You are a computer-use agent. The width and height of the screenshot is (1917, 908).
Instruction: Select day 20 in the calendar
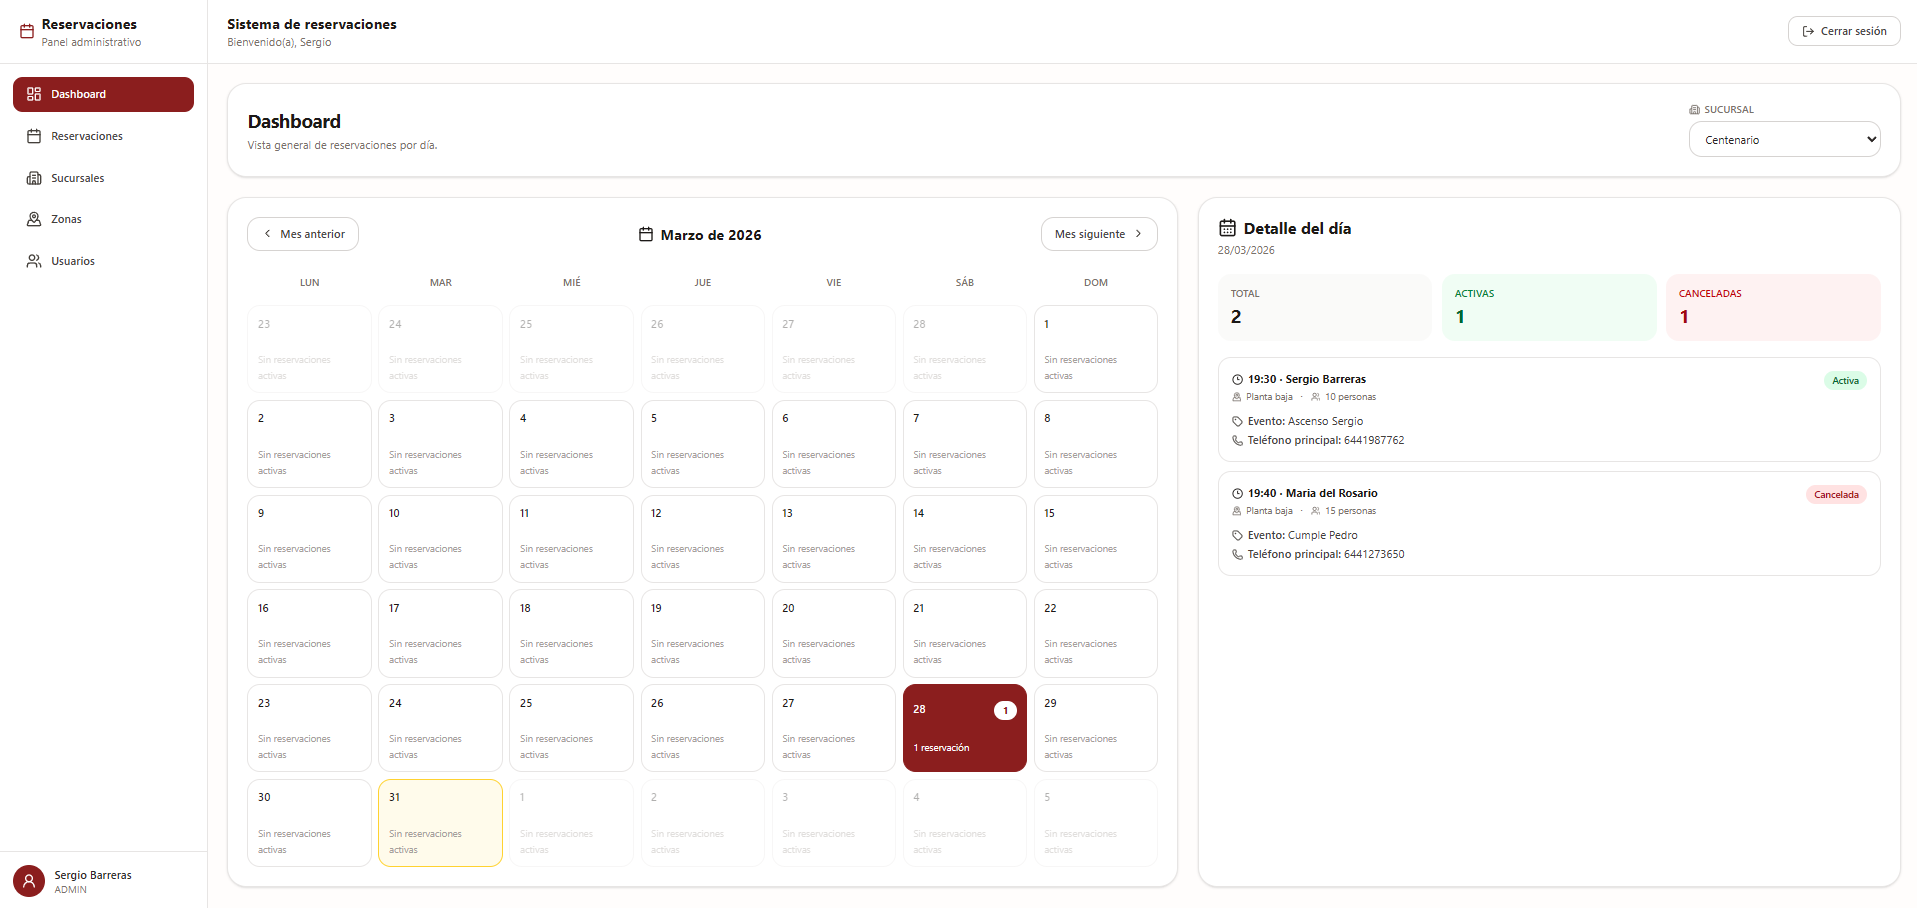[x=834, y=634]
